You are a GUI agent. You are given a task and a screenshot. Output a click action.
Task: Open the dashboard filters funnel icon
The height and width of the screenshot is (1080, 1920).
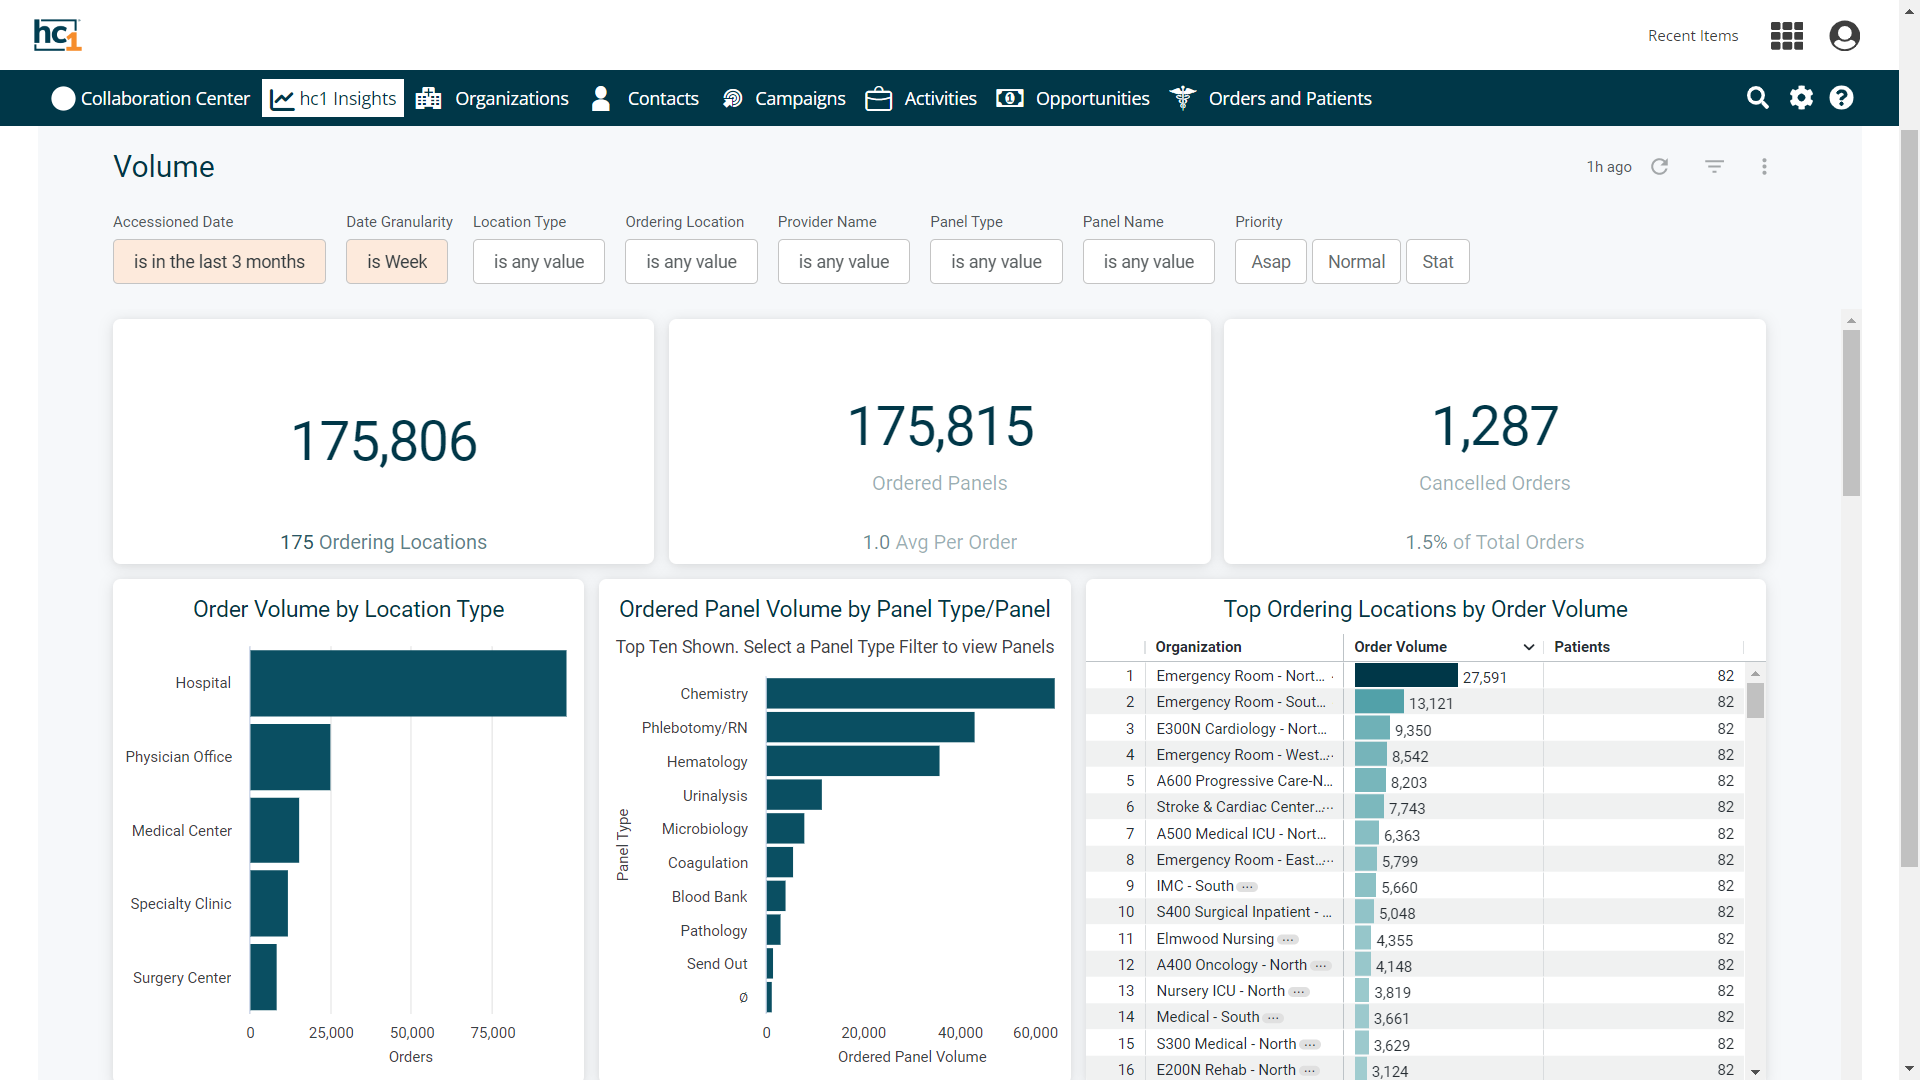coord(1714,167)
